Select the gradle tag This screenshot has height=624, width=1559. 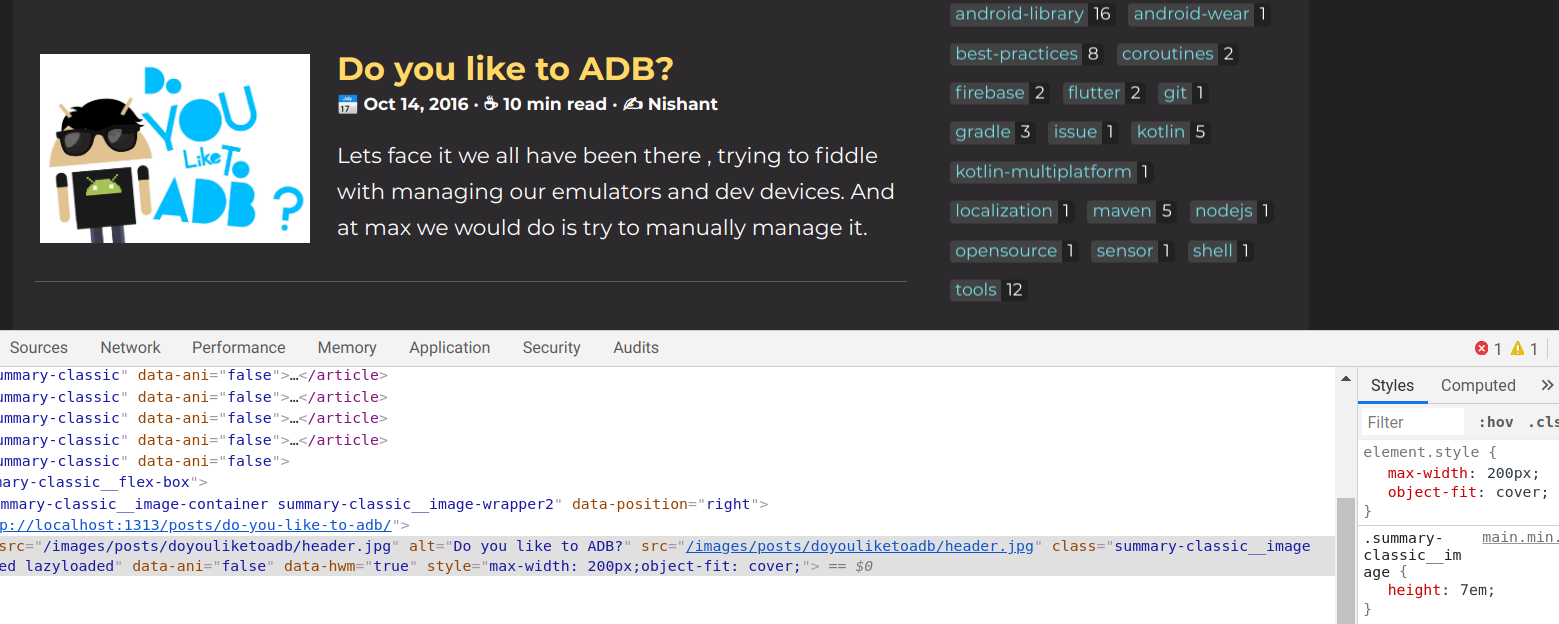pyautogui.click(x=983, y=132)
